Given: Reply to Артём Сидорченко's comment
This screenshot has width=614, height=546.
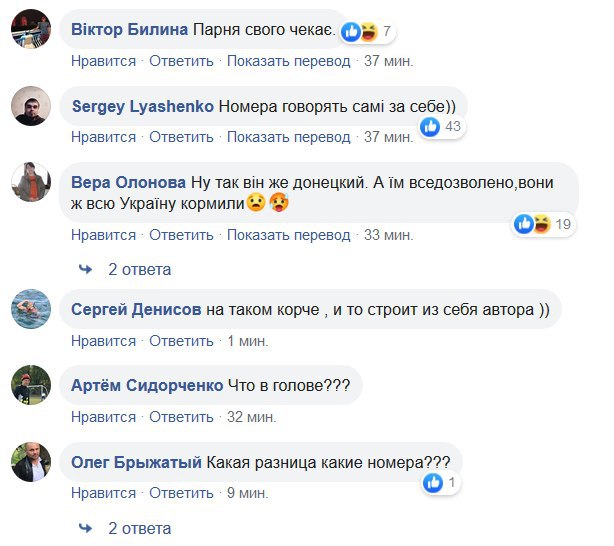Looking at the screenshot, I should point(181,417).
